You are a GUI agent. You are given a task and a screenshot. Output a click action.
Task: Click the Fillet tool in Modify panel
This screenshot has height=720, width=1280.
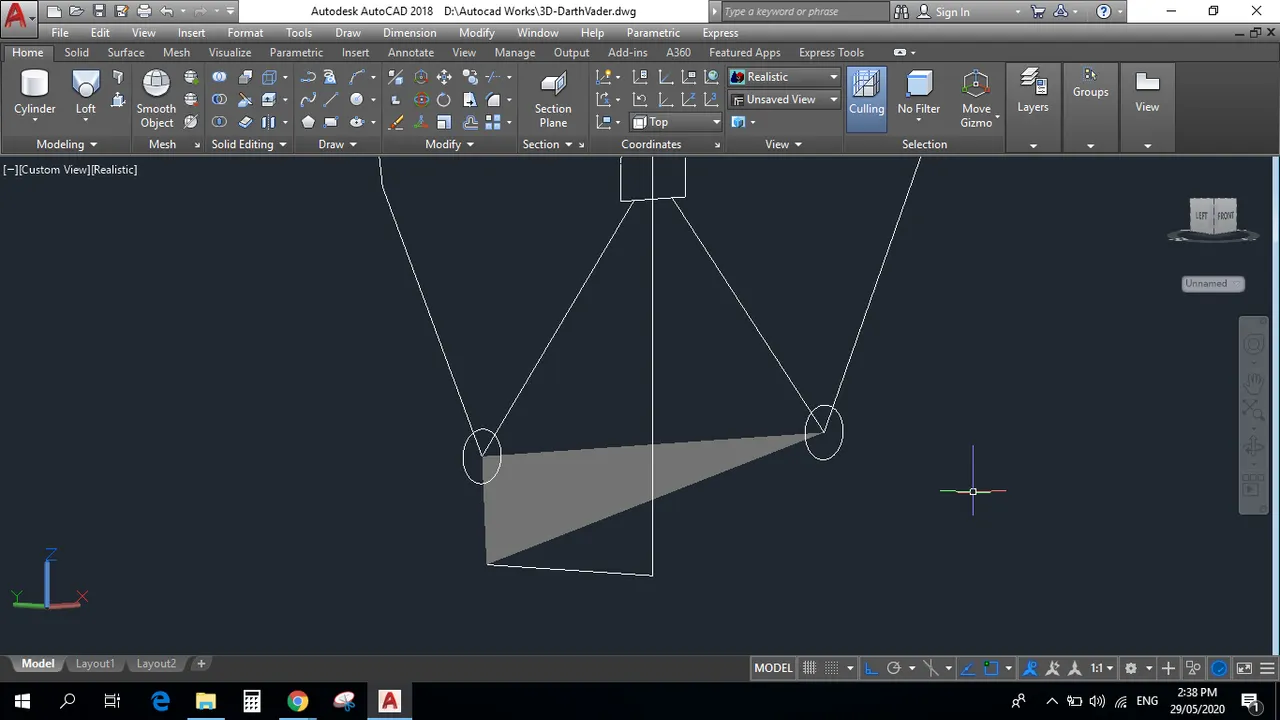[493, 100]
